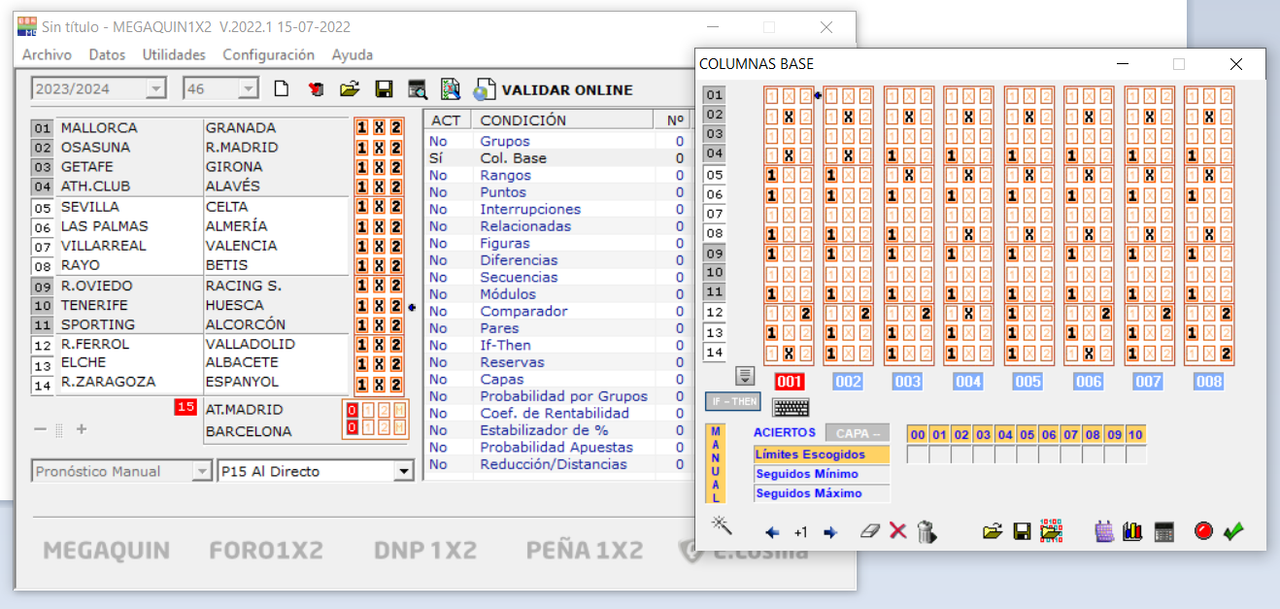Open the Probabilidad Apuestas condition
Screen dimensions: 1280x609
[557, 447]
